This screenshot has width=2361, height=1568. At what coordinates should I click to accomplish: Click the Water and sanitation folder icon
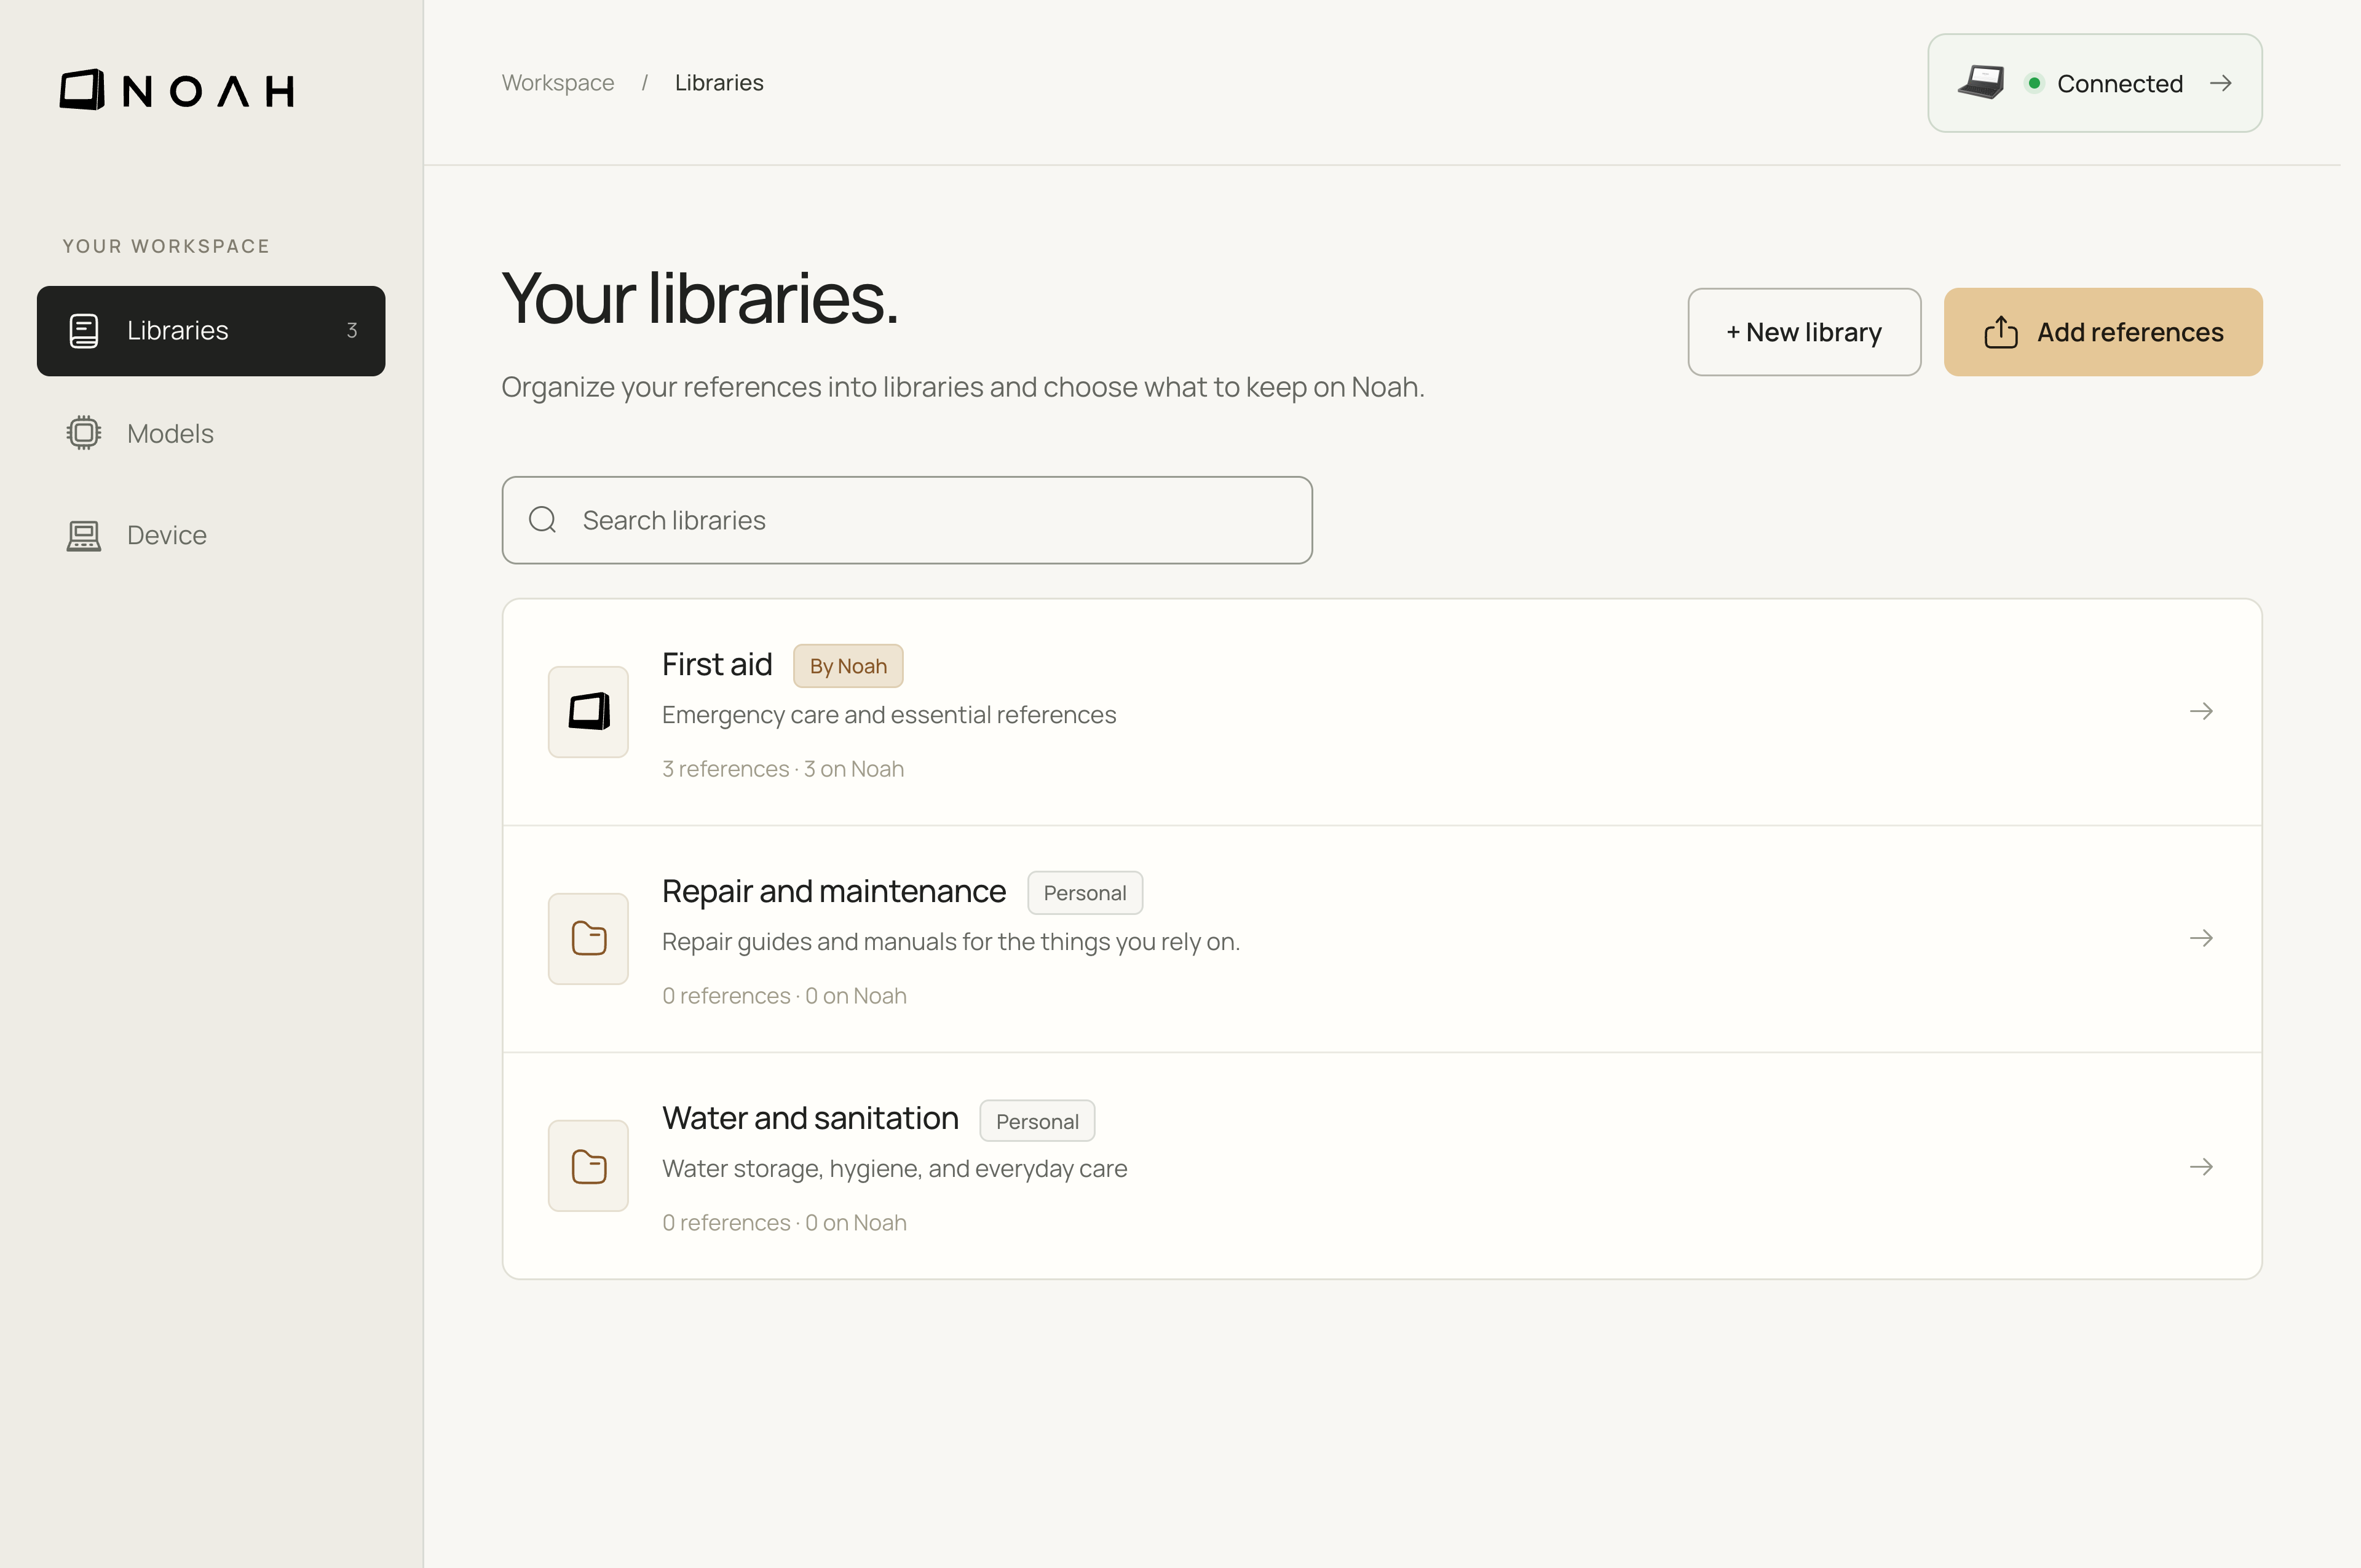[x=589, y=1166]
